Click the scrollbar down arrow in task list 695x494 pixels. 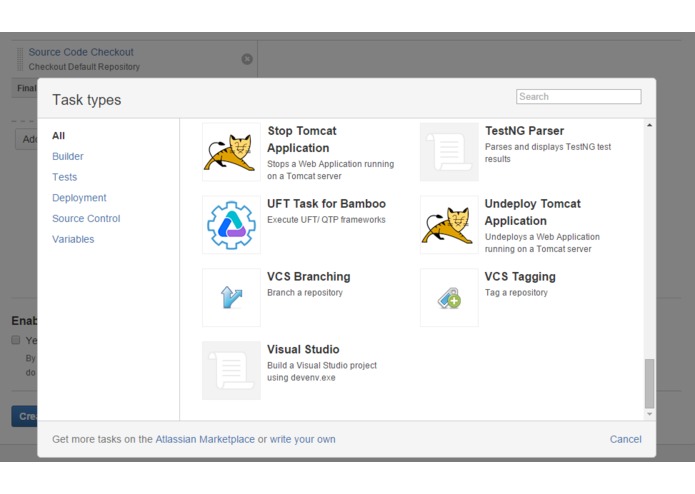pyautogui.click(x=649, y=414)
